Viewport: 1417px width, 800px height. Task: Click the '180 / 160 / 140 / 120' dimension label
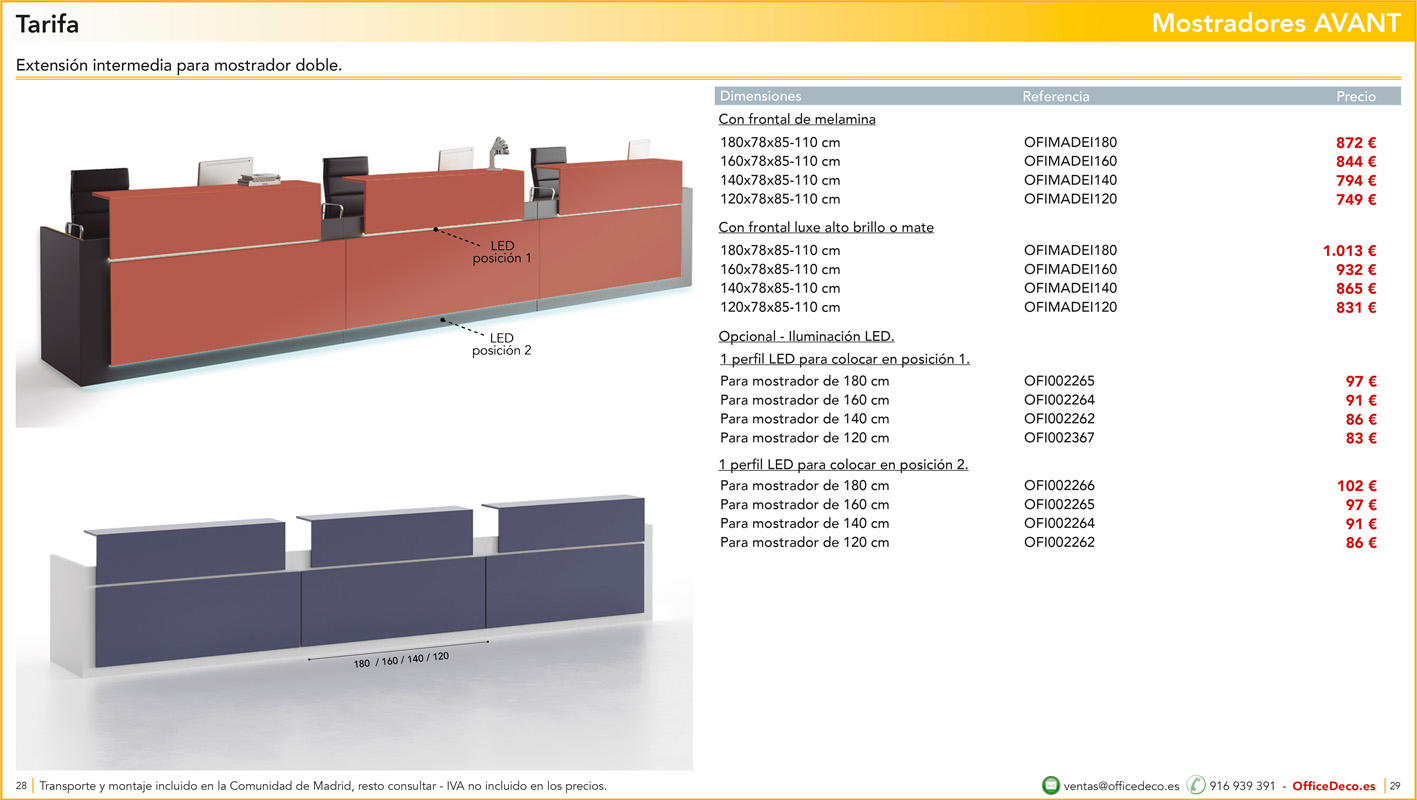[401, 660]
